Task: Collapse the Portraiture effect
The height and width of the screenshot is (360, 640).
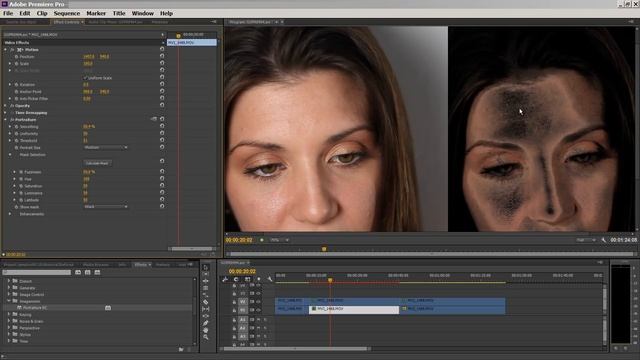Action: [6, 120]
